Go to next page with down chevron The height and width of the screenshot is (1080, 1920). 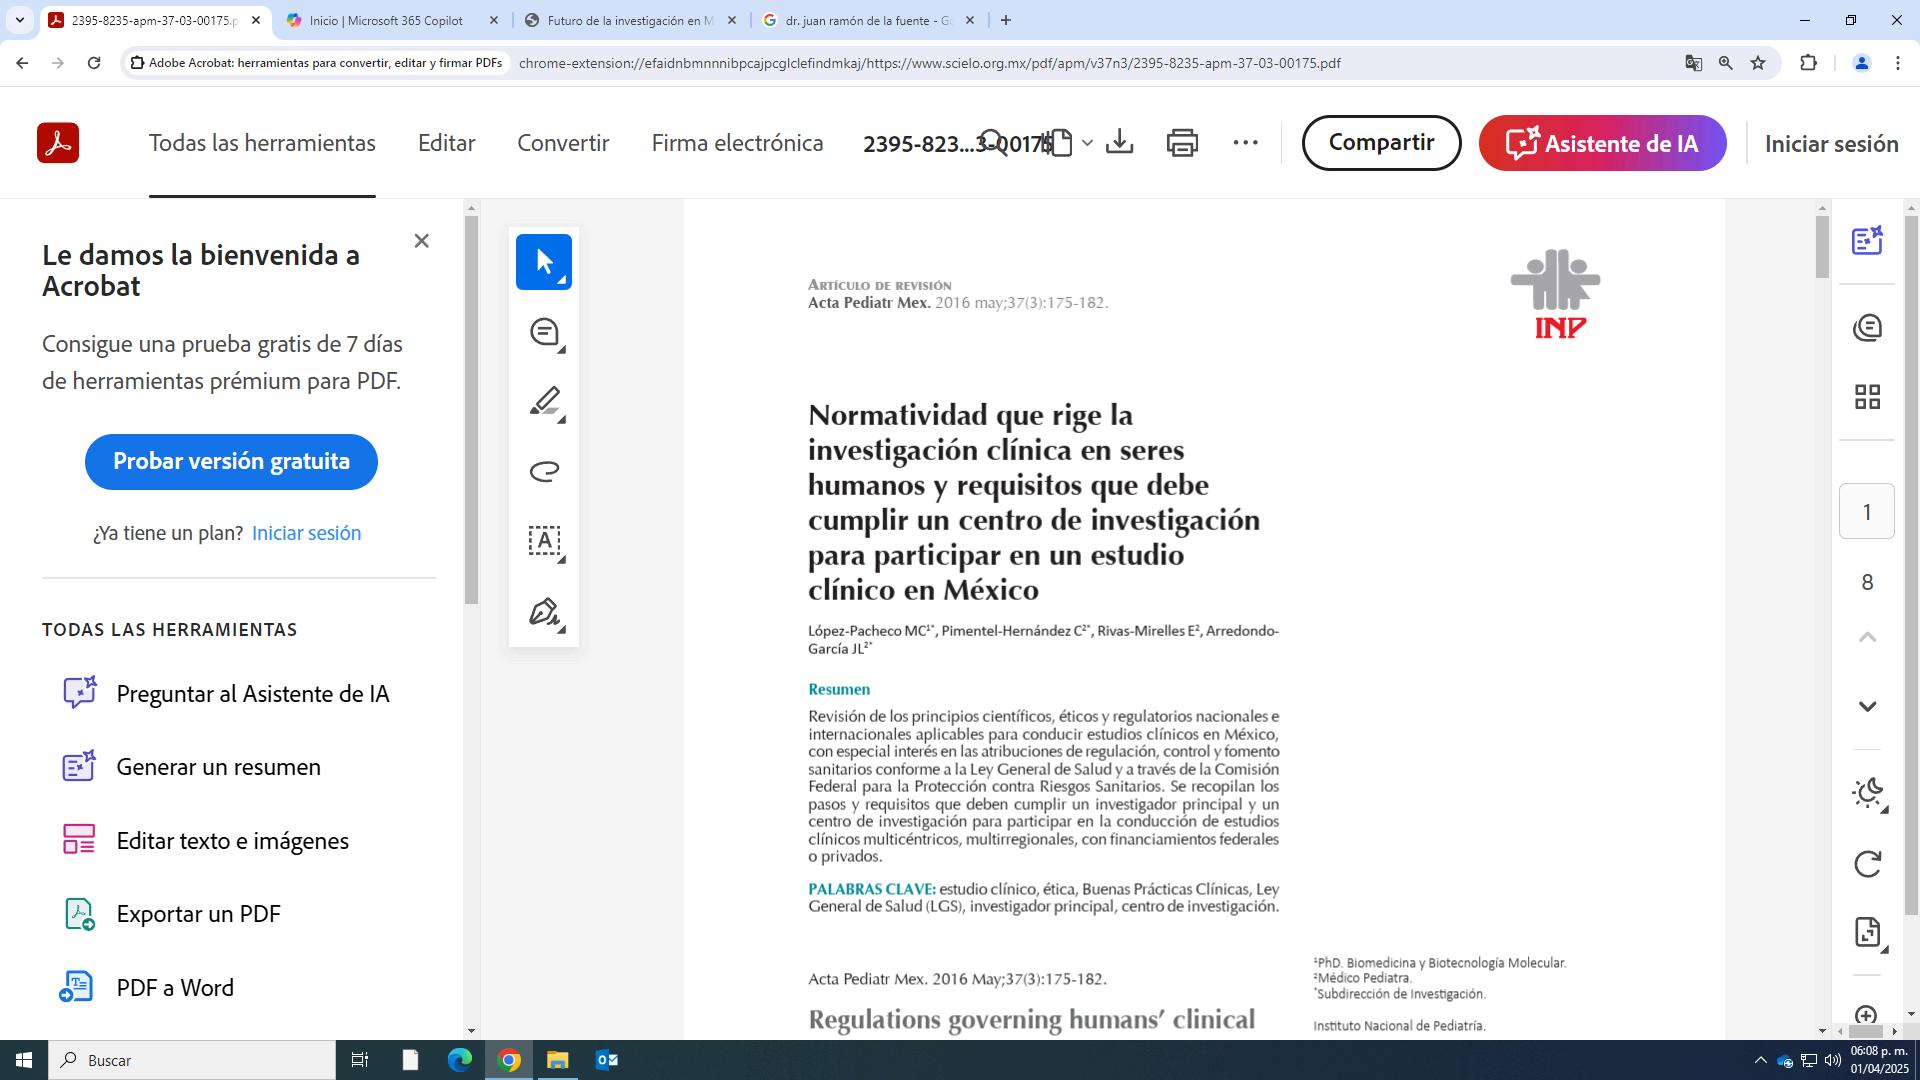[1867, 706]
